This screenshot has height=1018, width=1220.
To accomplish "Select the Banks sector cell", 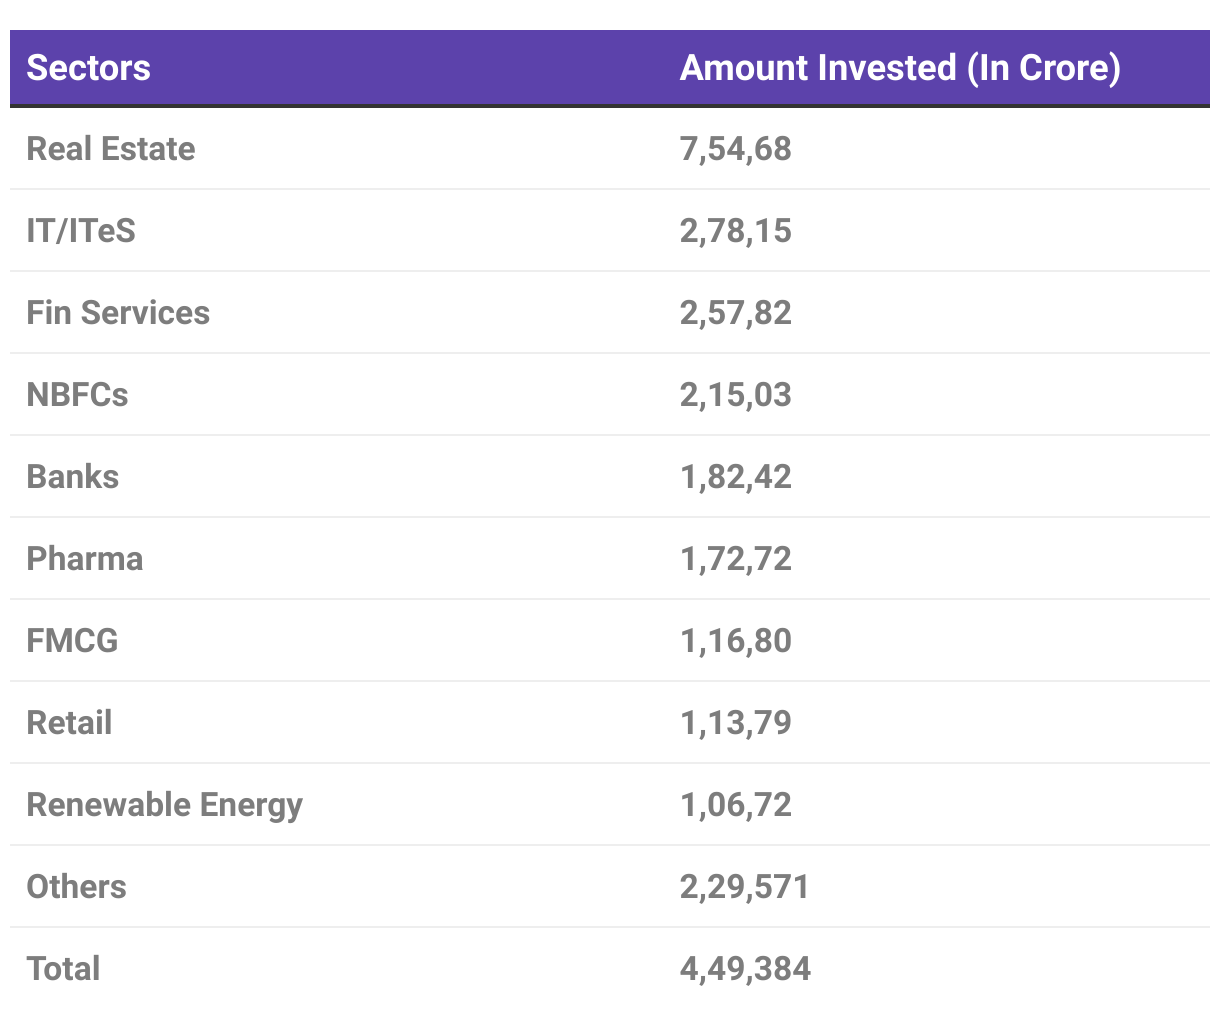I will tap(73, 477).
